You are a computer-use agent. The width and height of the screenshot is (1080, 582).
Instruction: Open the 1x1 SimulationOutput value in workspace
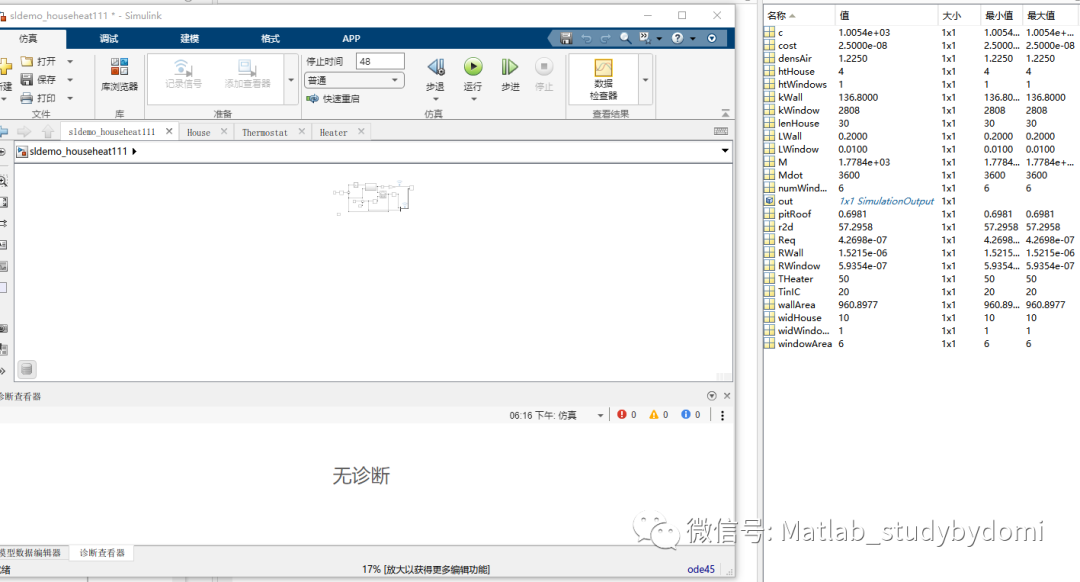886,201
